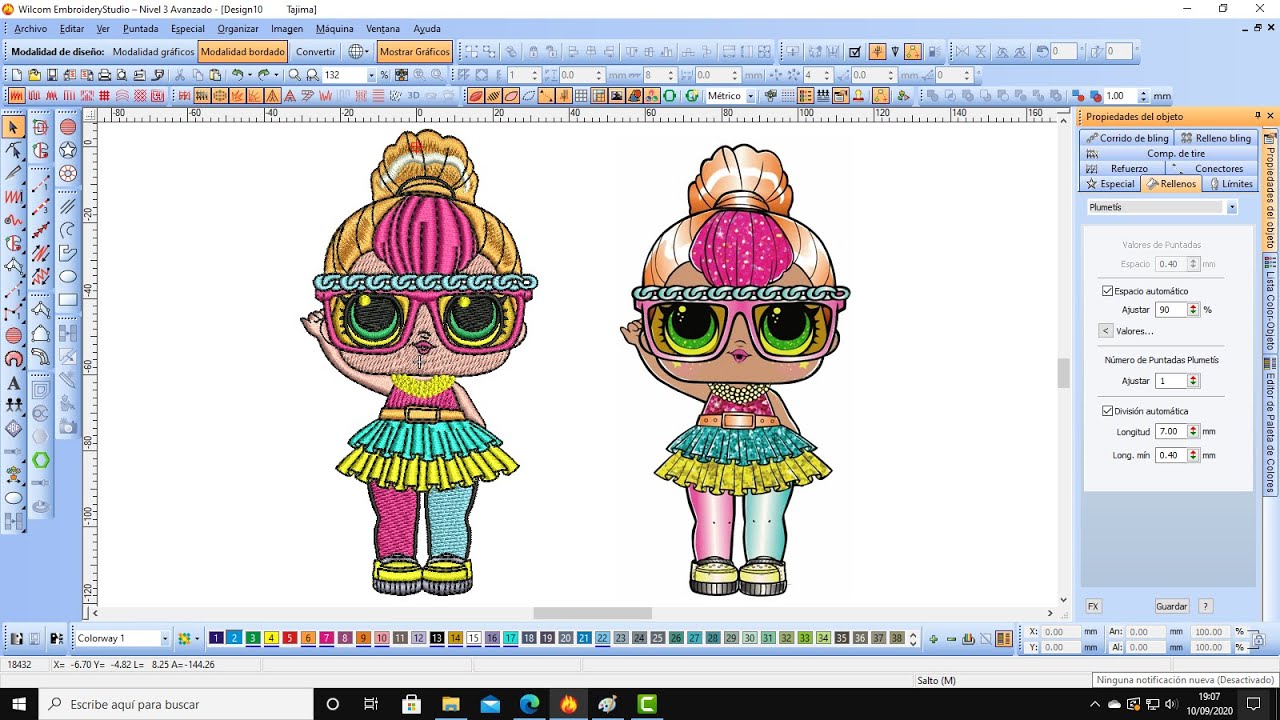
Task: Click the globe icon beside Convertir
Action: (x=357, y=51)
